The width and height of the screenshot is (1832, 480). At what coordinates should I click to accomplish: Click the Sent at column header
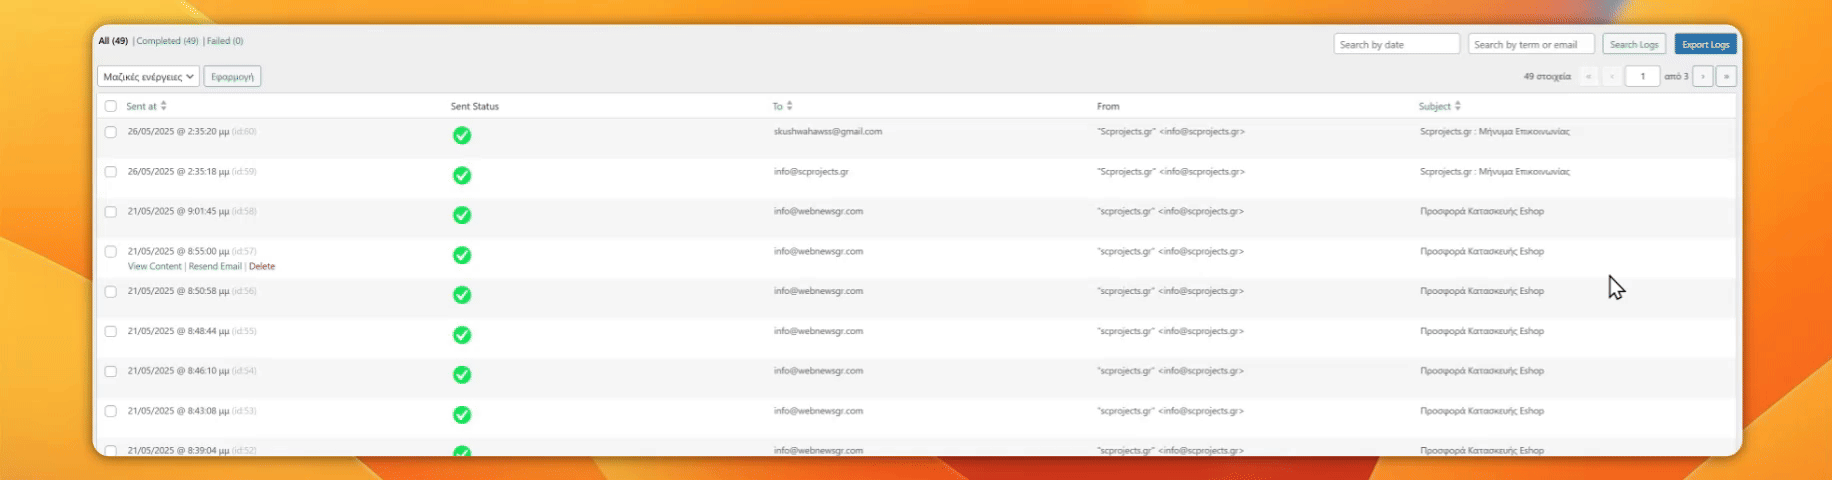pyautogui.click(x=141, y=106)
